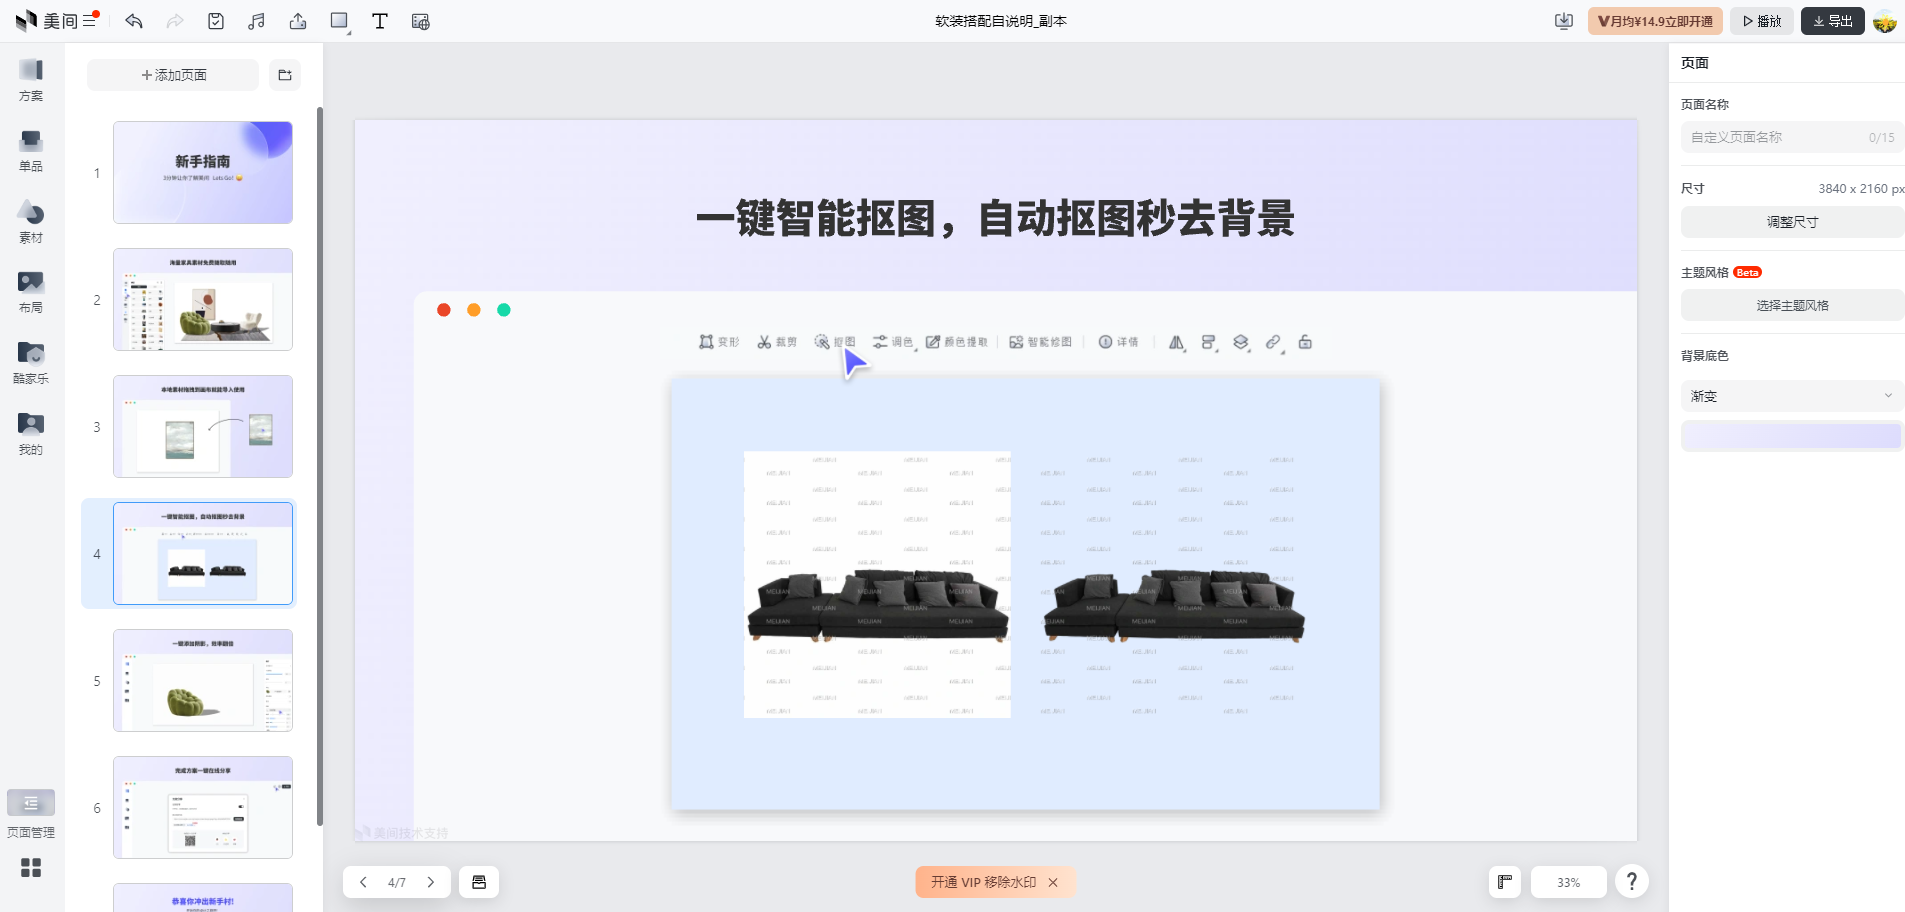Click the 选择主题风格 button
This screenshot has width=1905, height=912.
1792,305
